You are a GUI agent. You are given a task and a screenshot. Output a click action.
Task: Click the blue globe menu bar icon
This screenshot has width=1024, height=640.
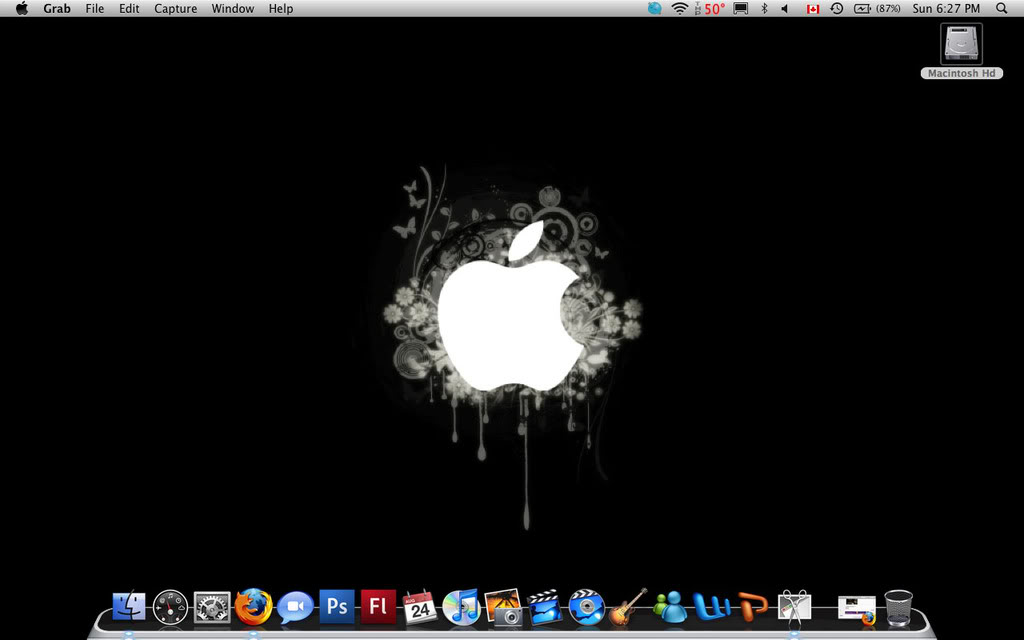pos(654,8)
